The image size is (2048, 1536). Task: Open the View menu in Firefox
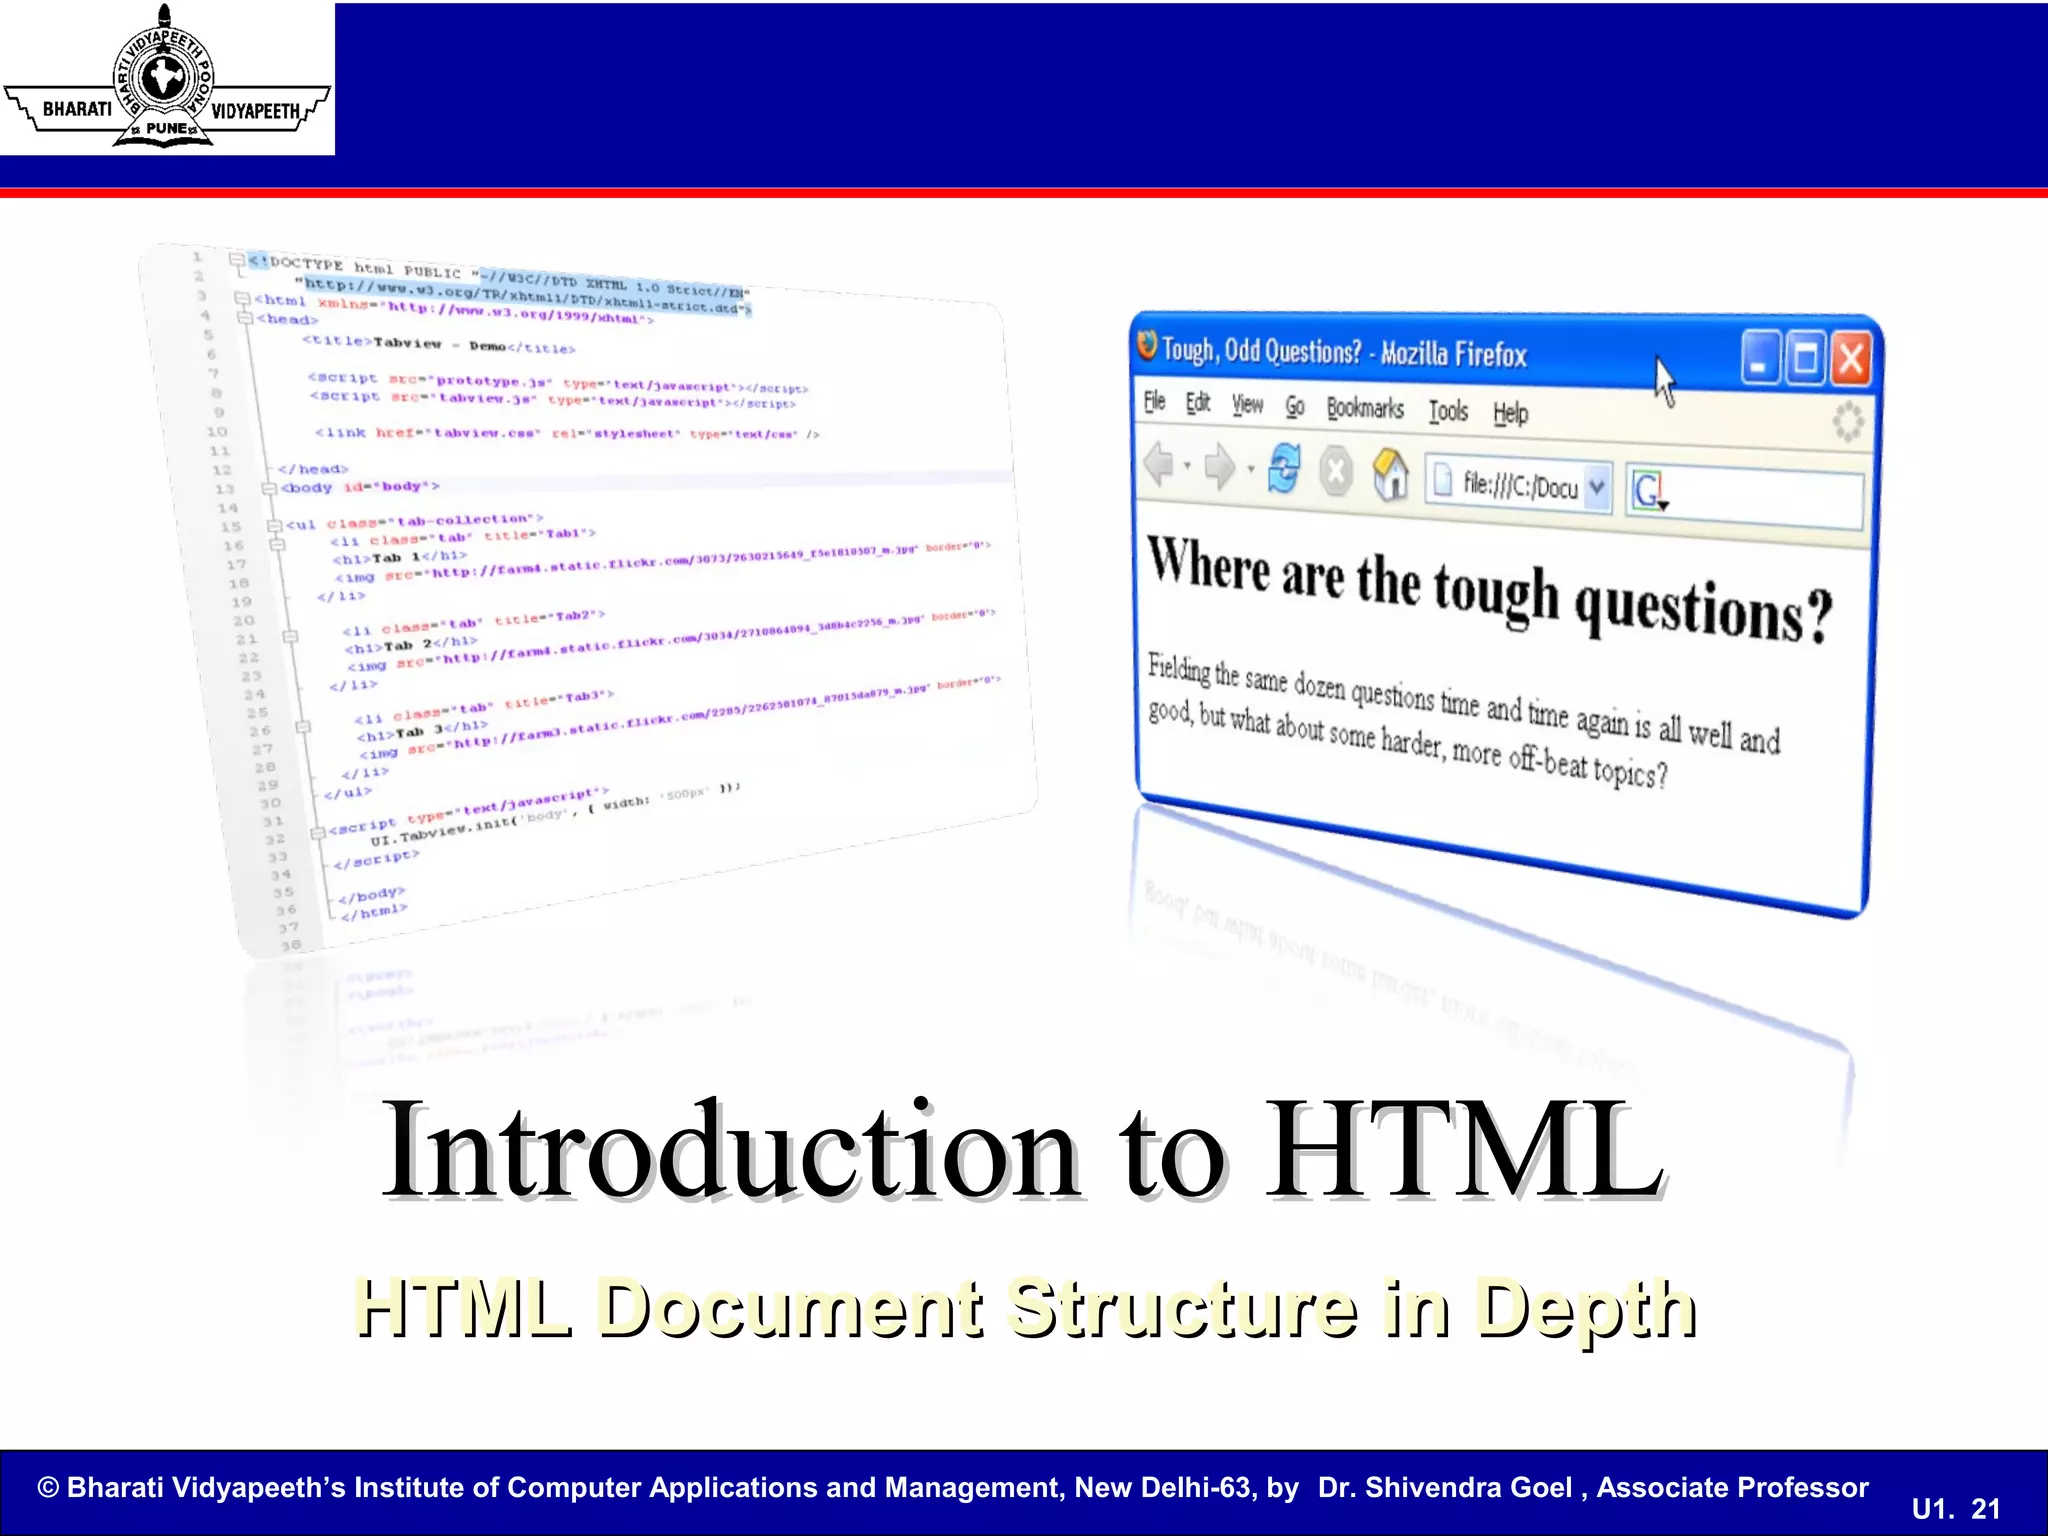[x=1247, y=404]
